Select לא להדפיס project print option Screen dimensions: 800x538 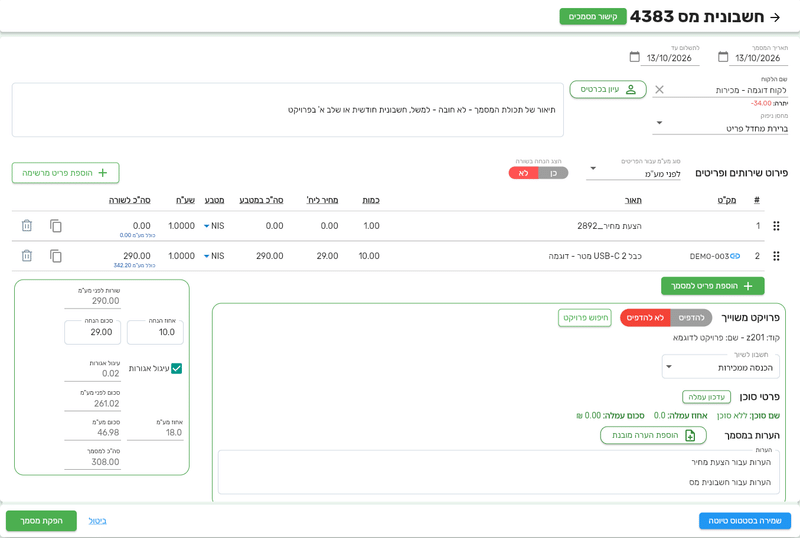click(x=645, y=317)
